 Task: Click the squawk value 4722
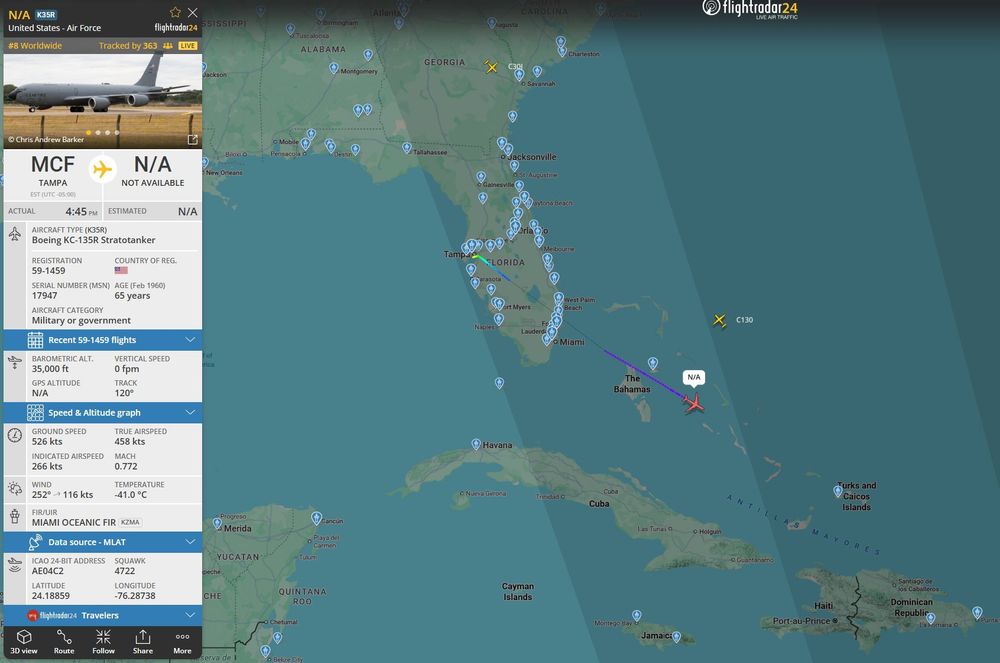pyautogui.click(x=125, y=571)
